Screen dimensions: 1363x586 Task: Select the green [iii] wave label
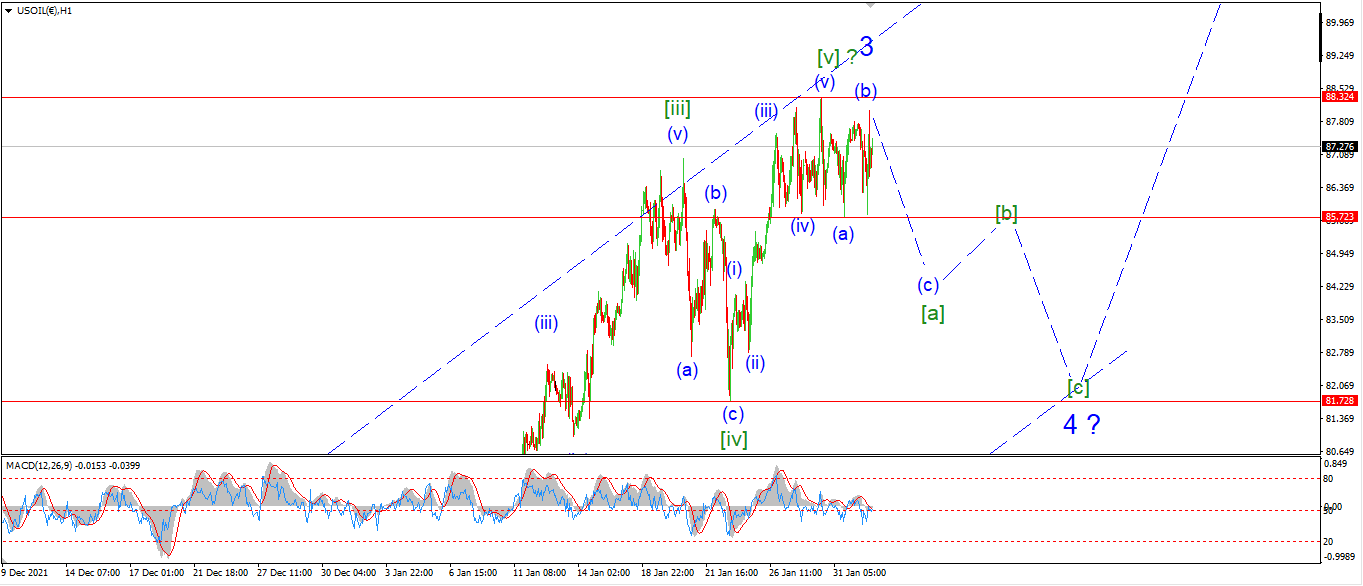[677, 108]
